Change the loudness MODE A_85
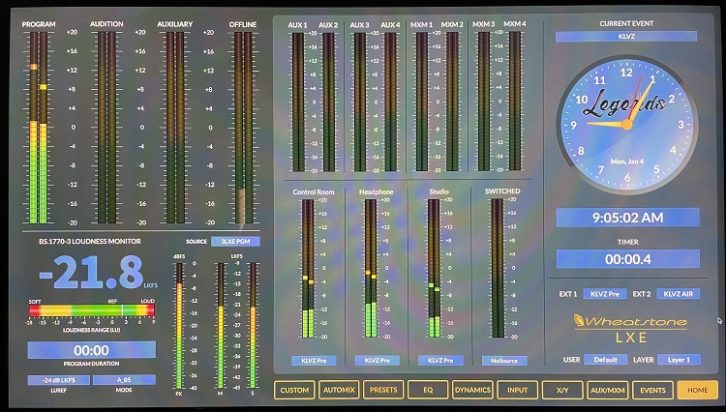This screenshot has height=412, width=726. [x=124, y=380]
